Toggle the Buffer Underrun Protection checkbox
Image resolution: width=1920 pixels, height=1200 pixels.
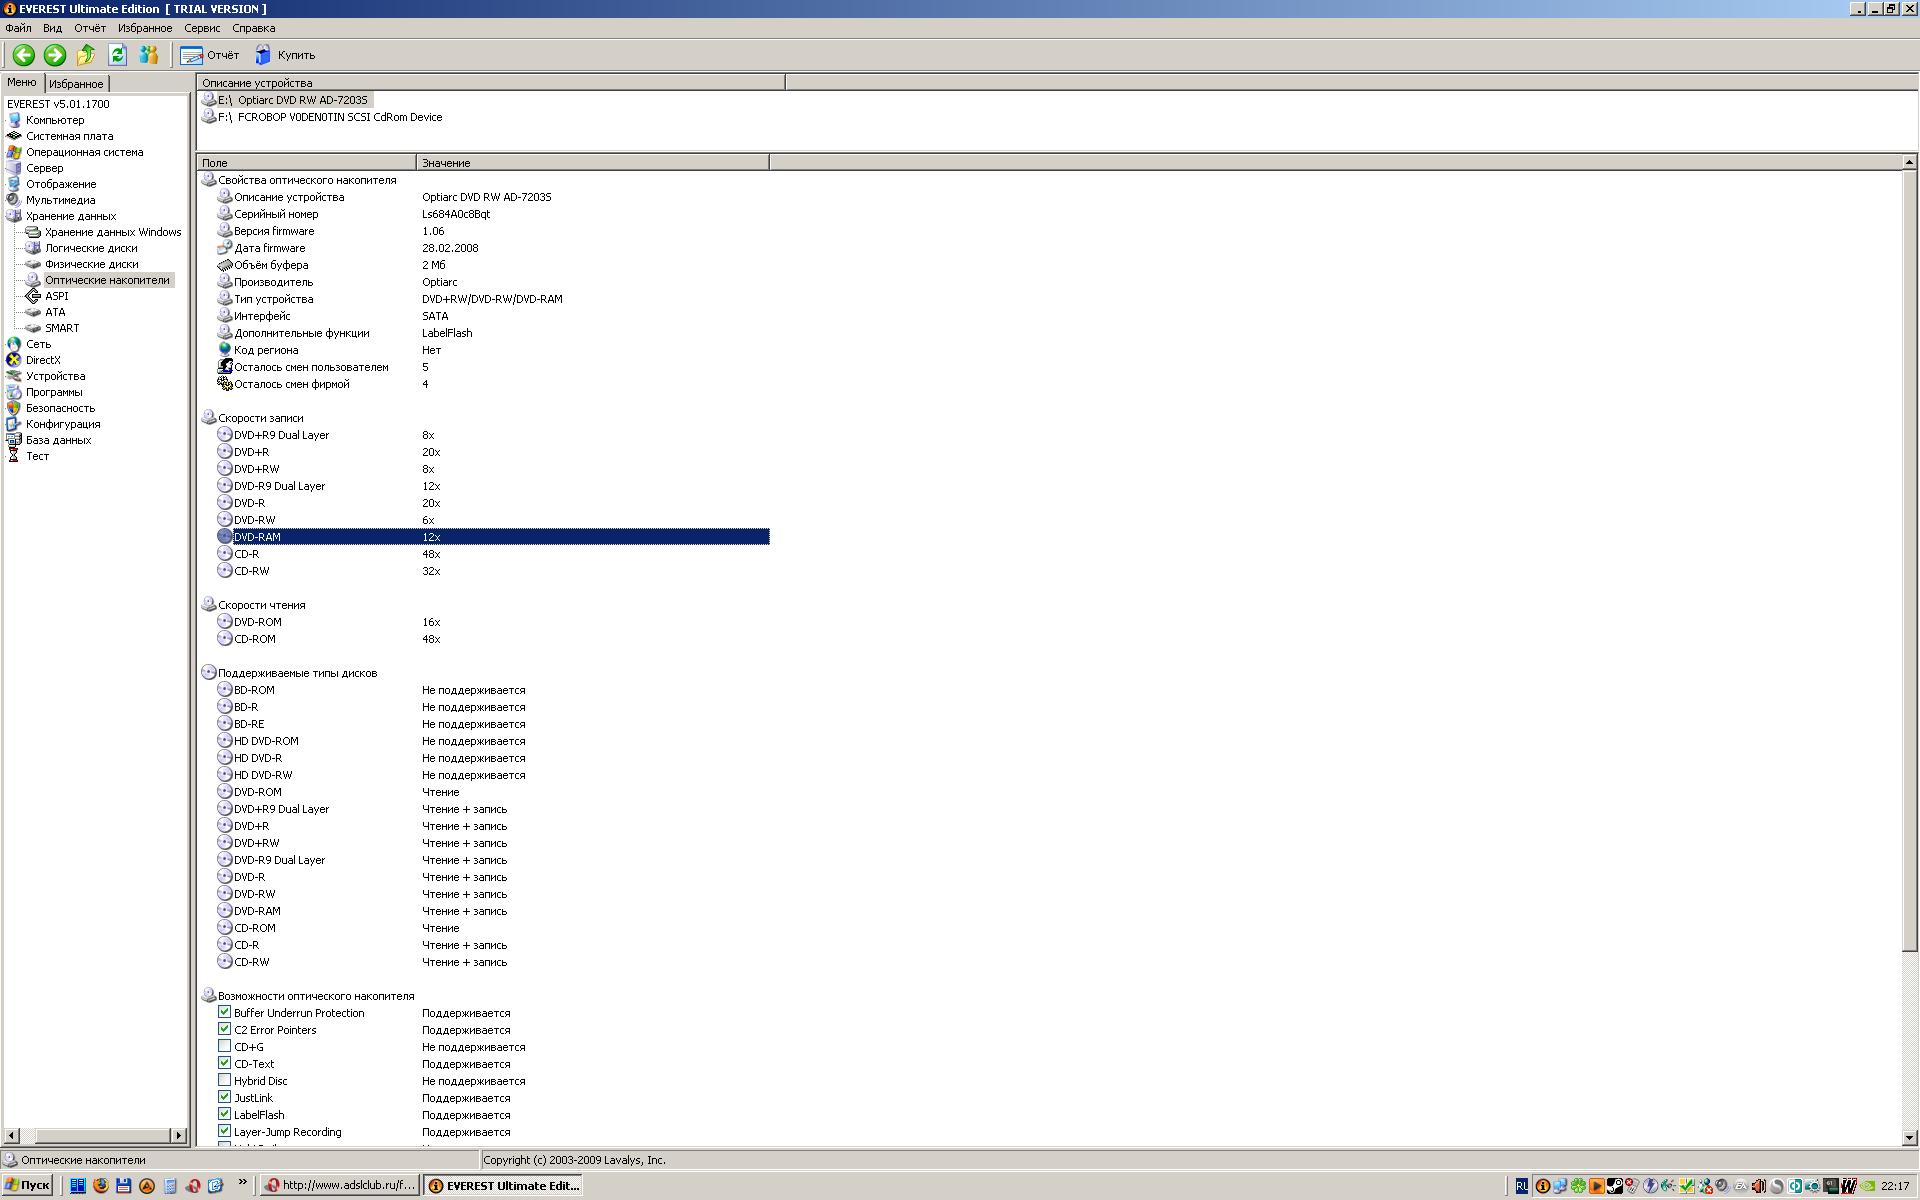(x=225, y=1012)
